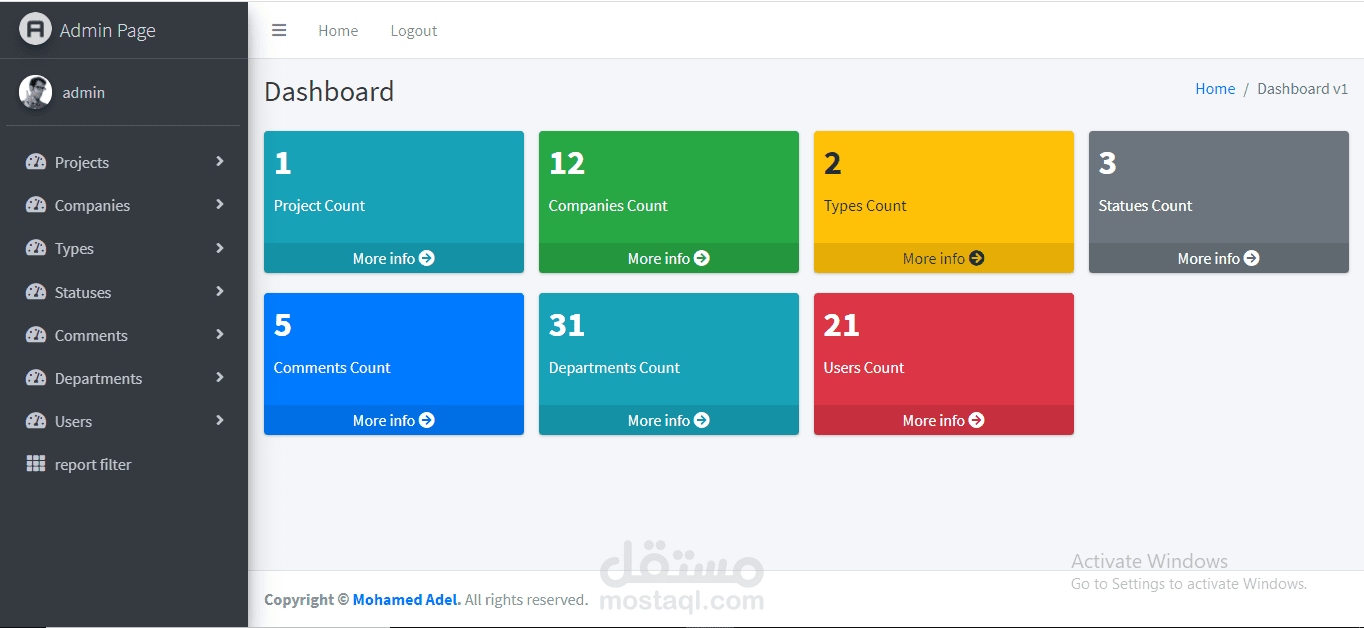Expand the Types menu chevron

pyautogui.click(x=220, y=247)
